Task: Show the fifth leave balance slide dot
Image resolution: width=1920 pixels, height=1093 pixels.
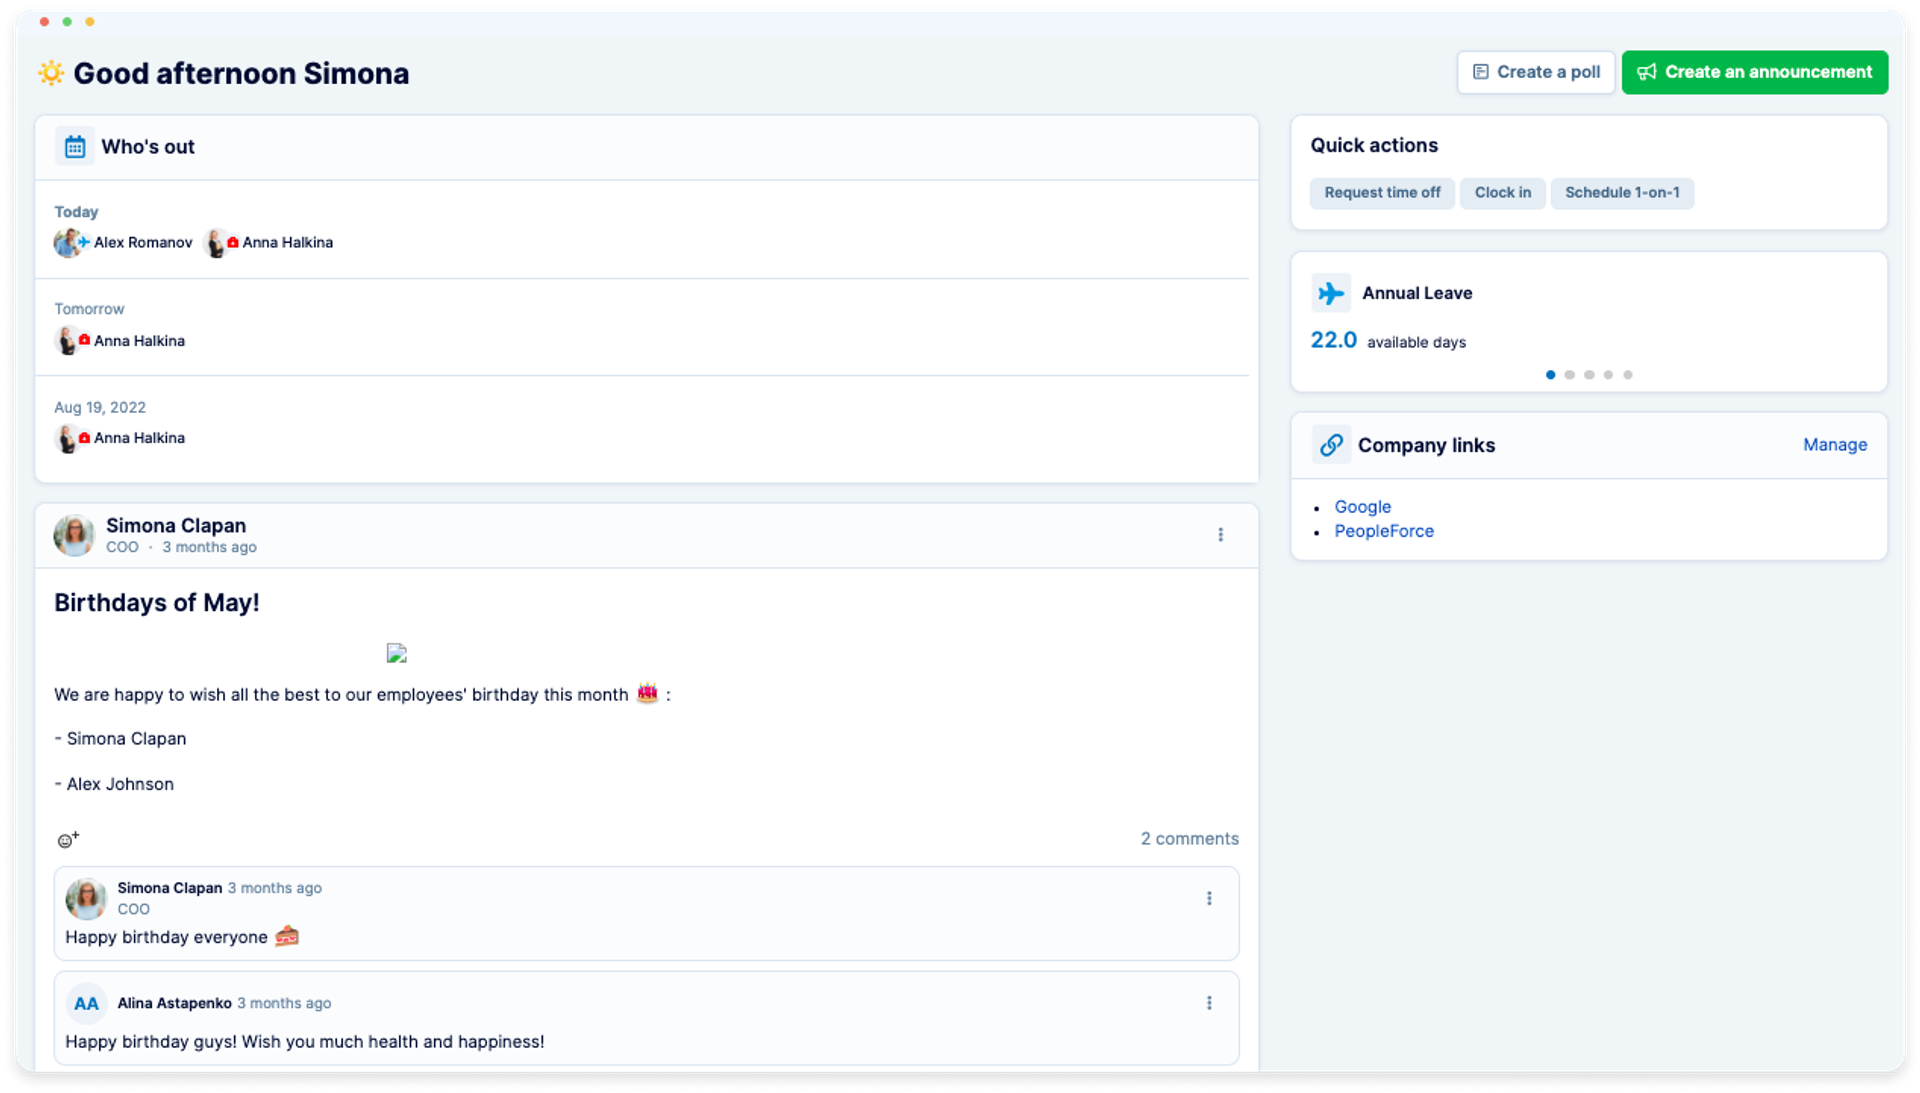Action: coord(1628,375)
